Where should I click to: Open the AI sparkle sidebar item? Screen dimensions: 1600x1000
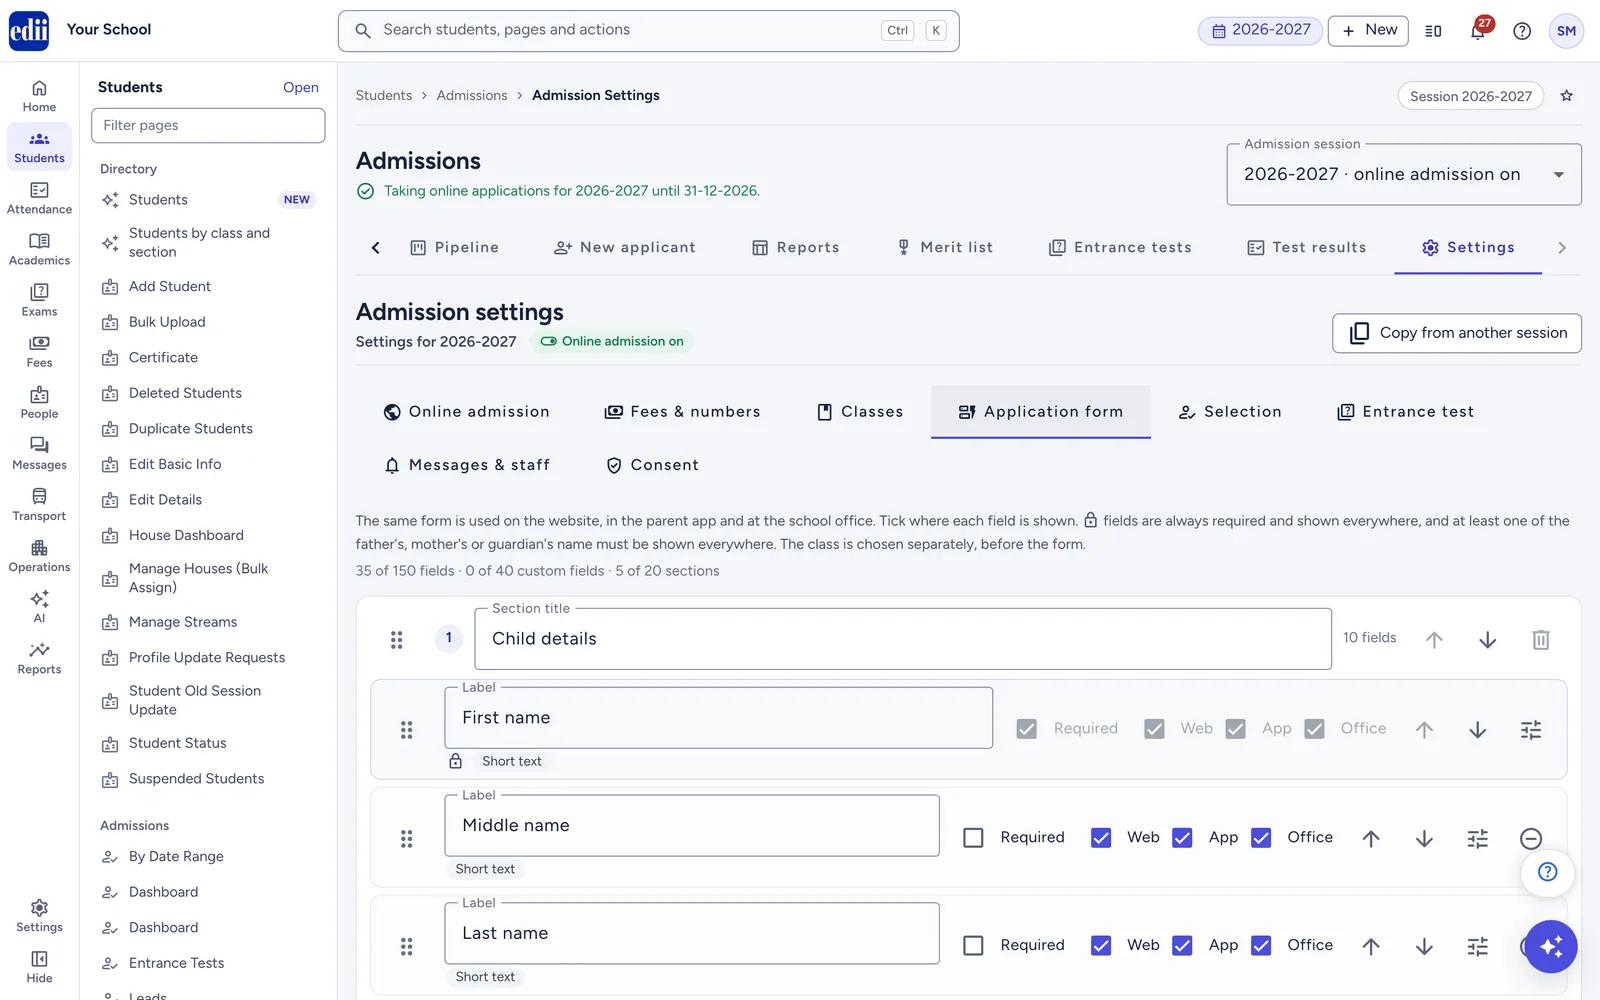click(x=39, y=607)
